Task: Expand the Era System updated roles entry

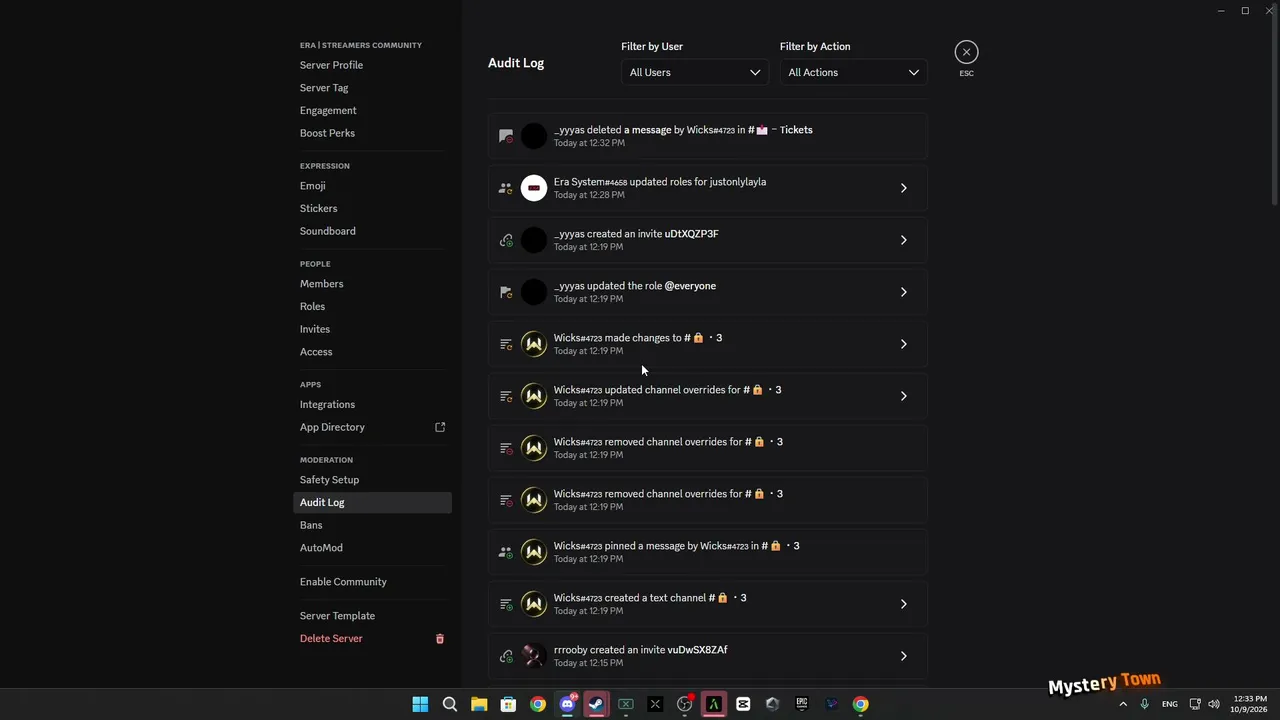Action: (x=903, y=188)
